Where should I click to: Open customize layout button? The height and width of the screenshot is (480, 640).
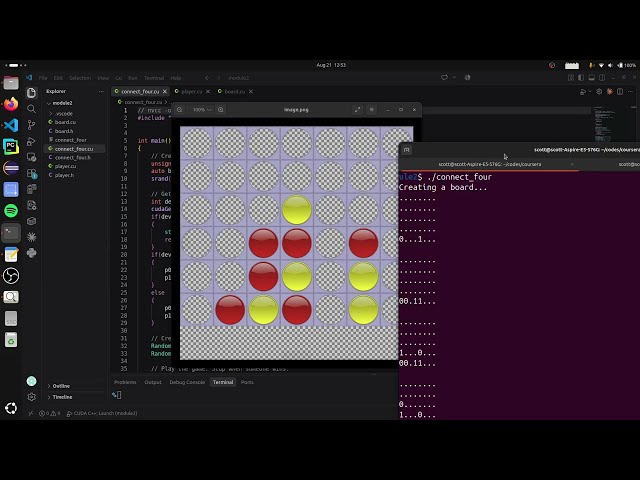tap(571, 78)
